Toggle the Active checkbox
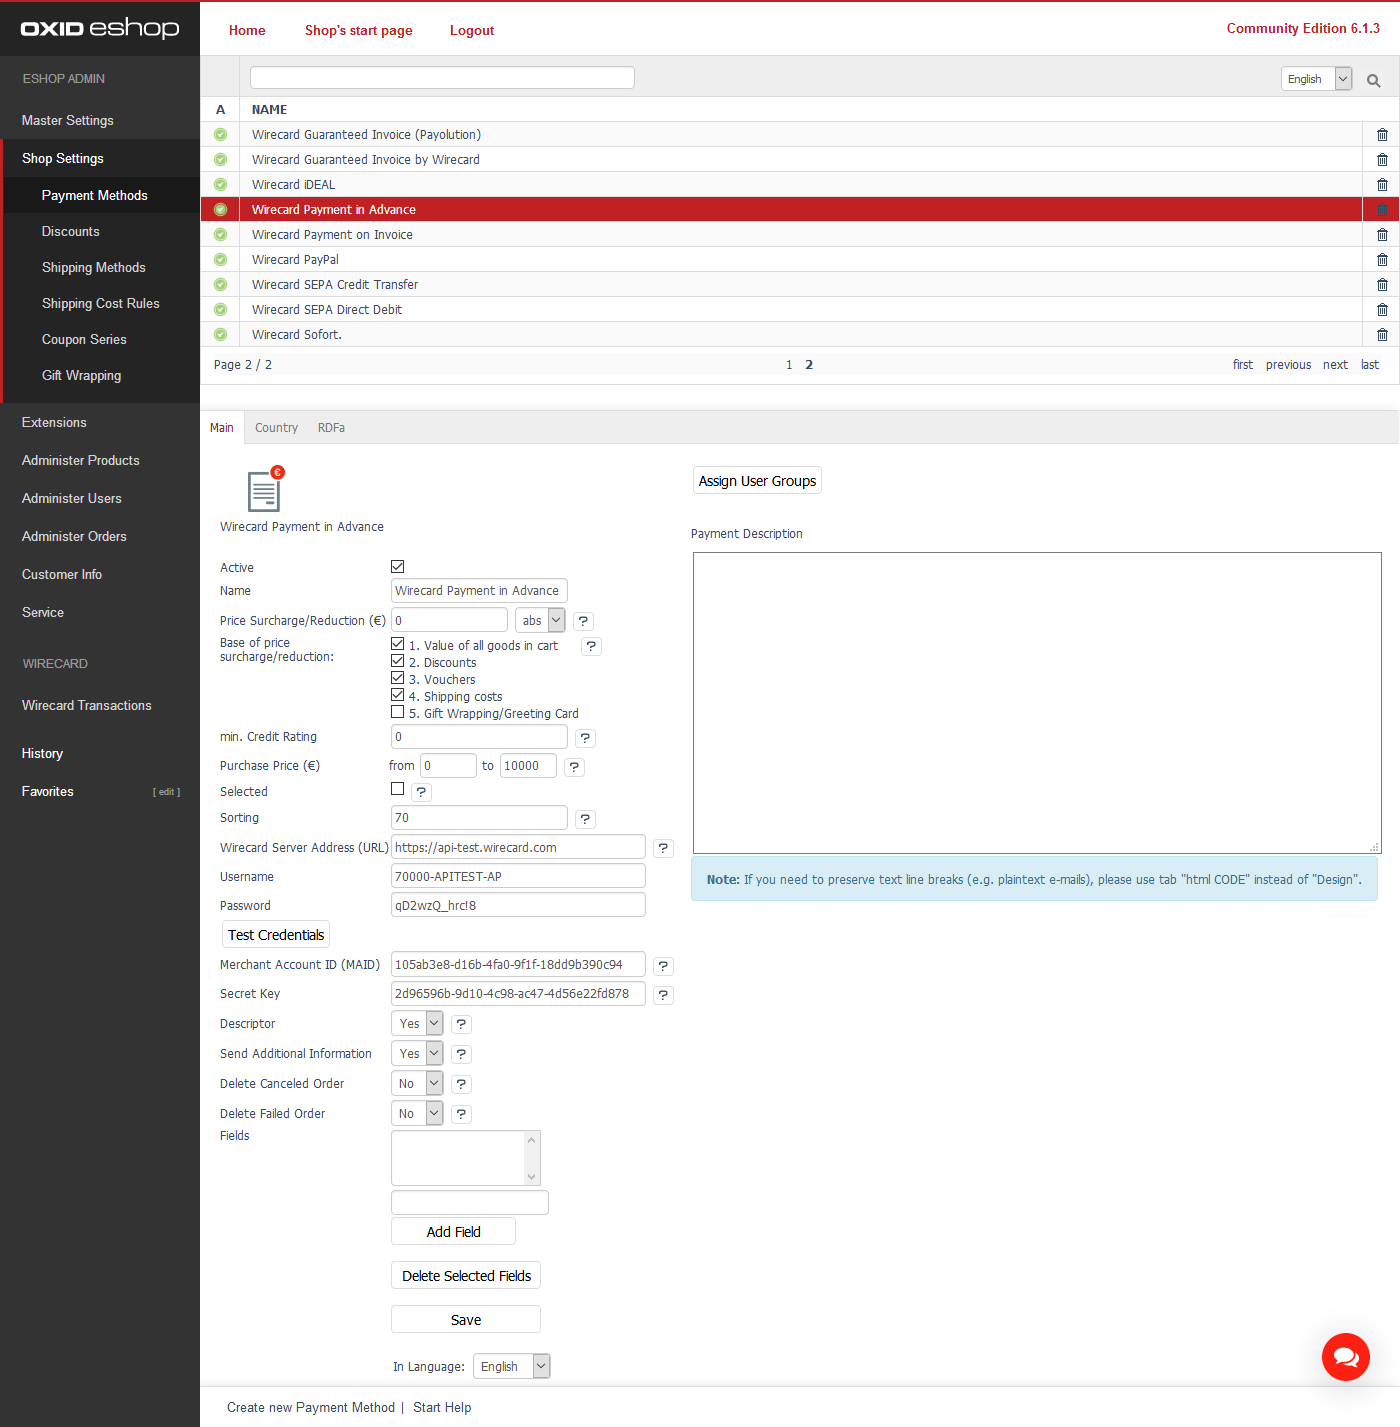 [x=398, y=567]
